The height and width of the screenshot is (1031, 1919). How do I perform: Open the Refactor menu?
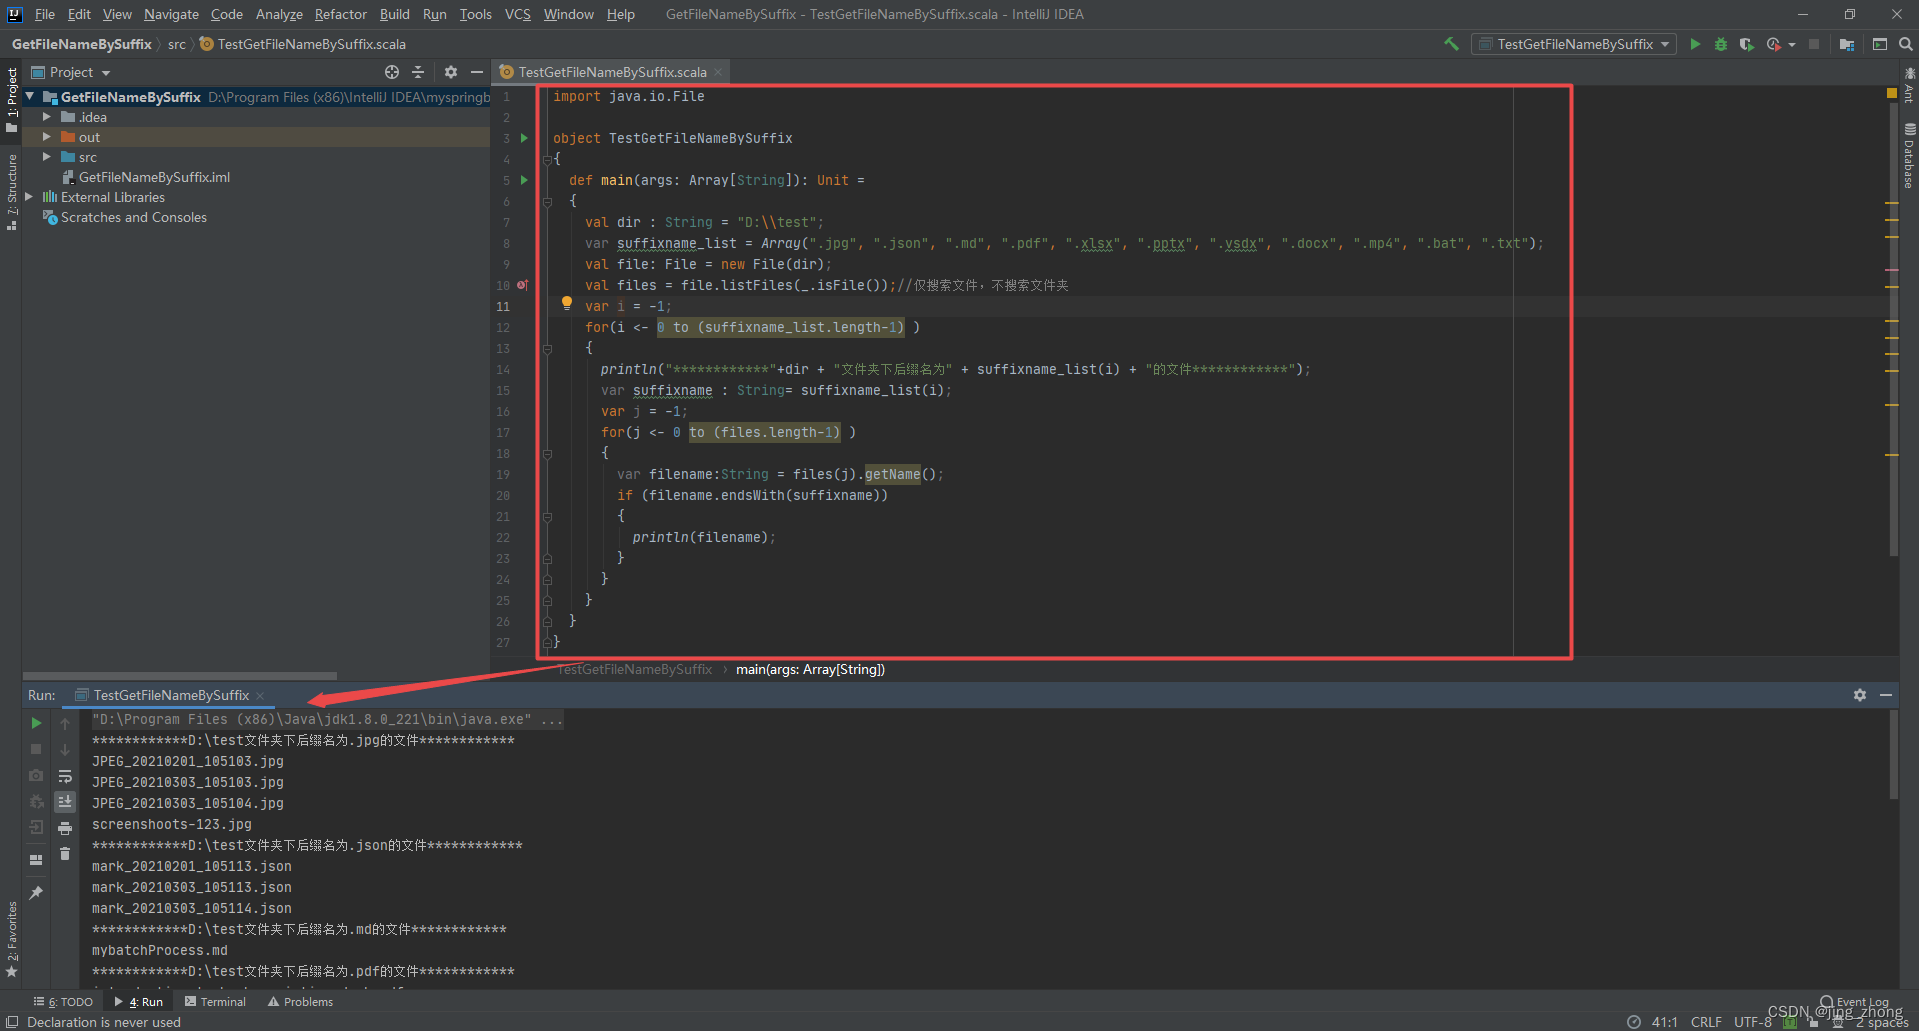point(341,14)
